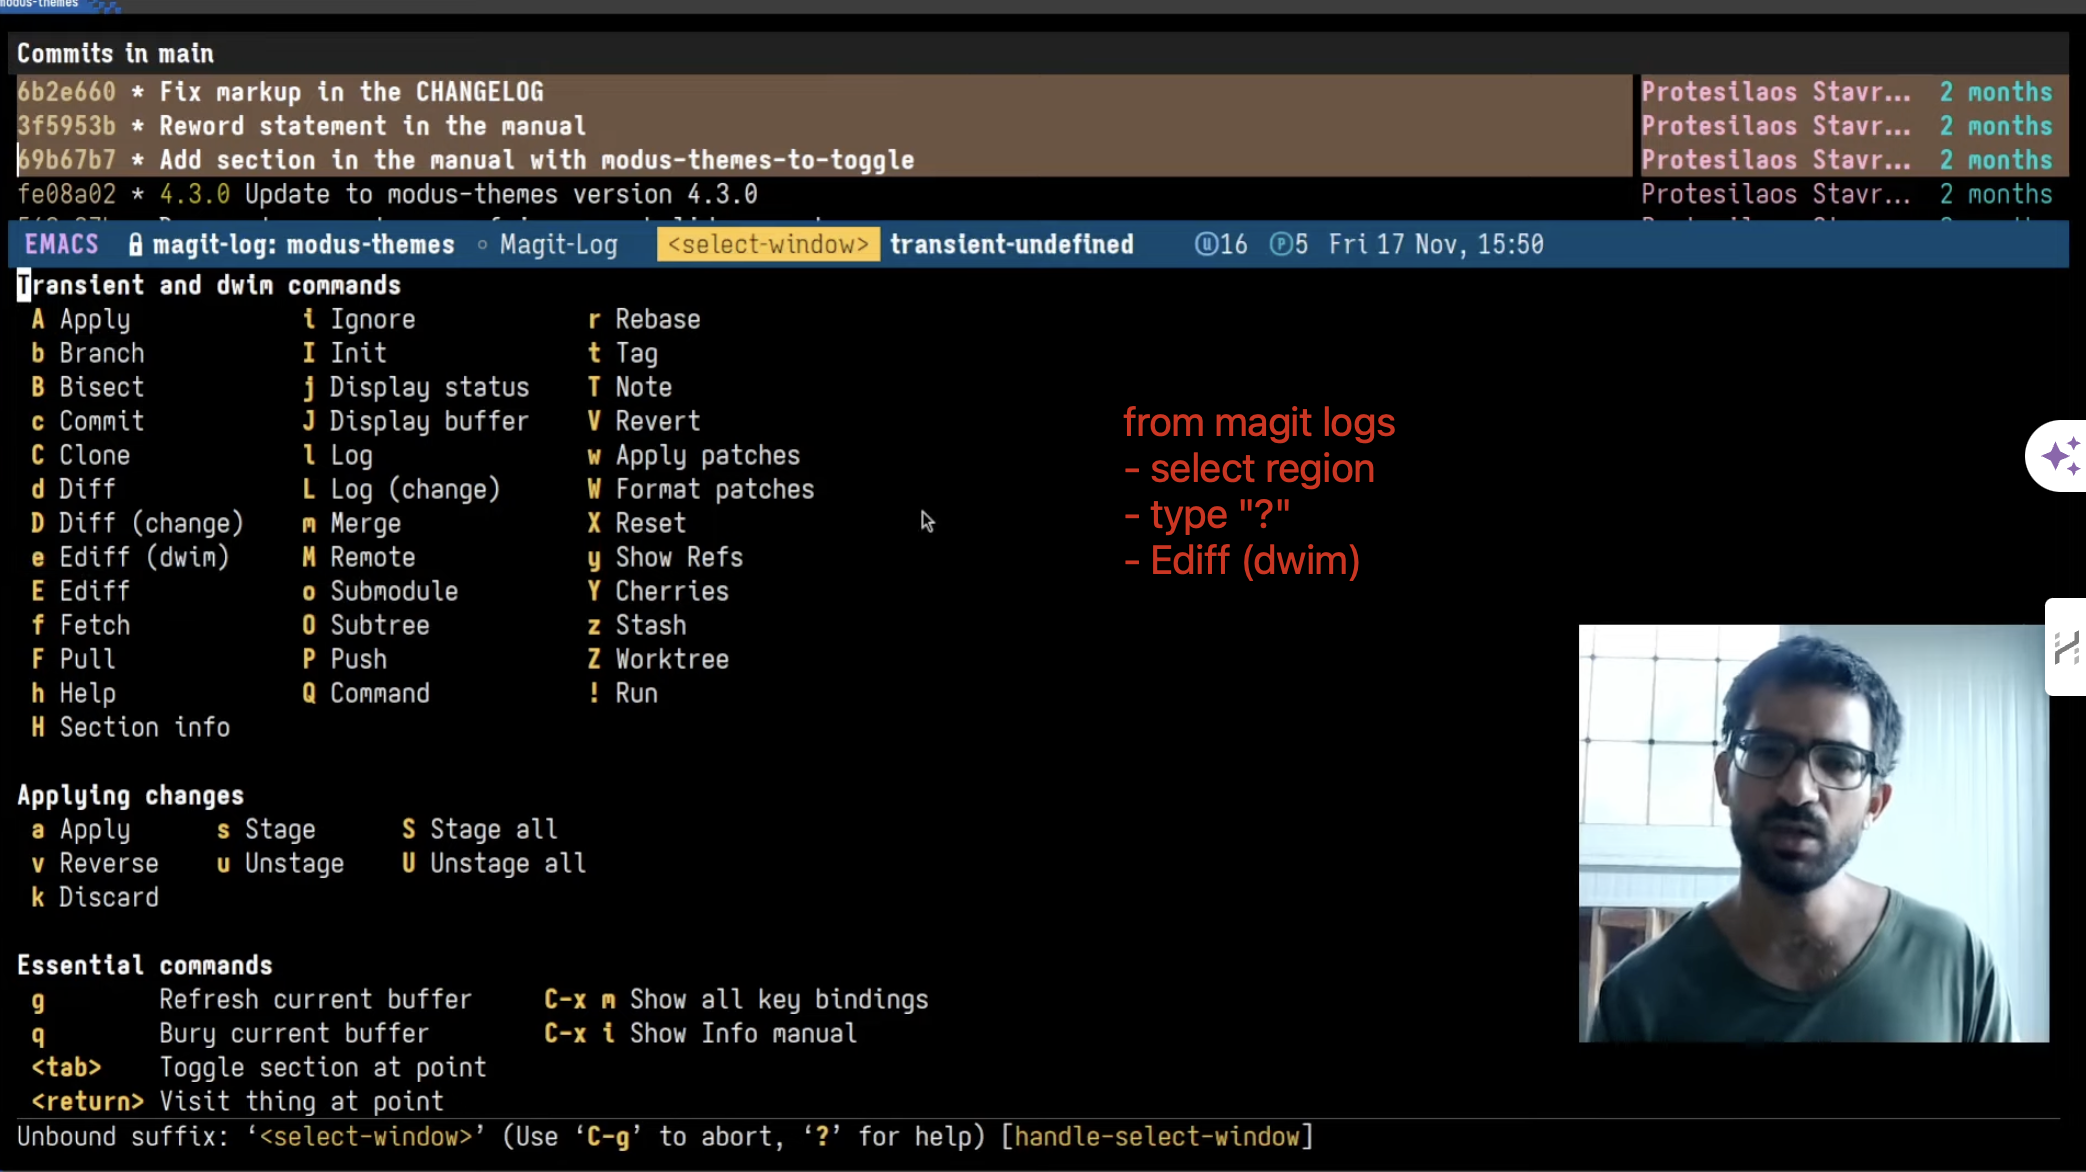Click the circled P 5 indicator
The height and width of the screenshot is (1172, 2086).
click(x=1288, y=245)
